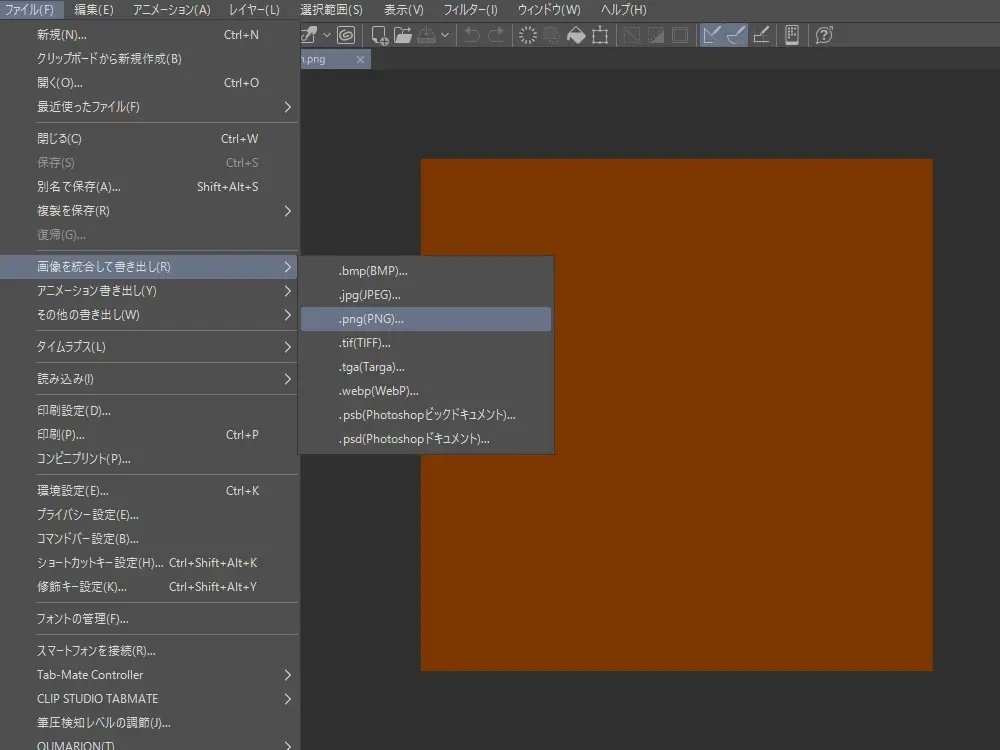Open dropdown arrow beside the save icon
Viewport: 1000px width, 750px height.
(445, 35)
